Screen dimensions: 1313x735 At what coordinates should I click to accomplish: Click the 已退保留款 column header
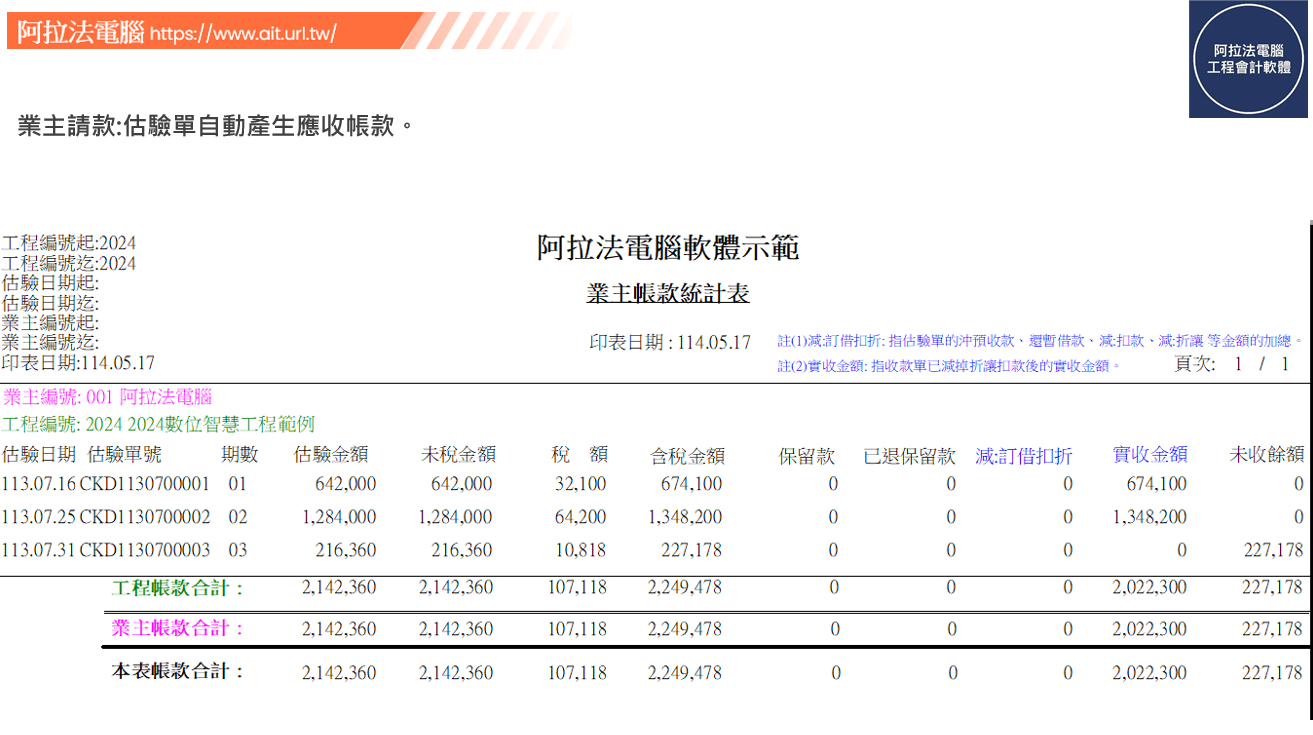pyautogui.click(x=910, y=456)
